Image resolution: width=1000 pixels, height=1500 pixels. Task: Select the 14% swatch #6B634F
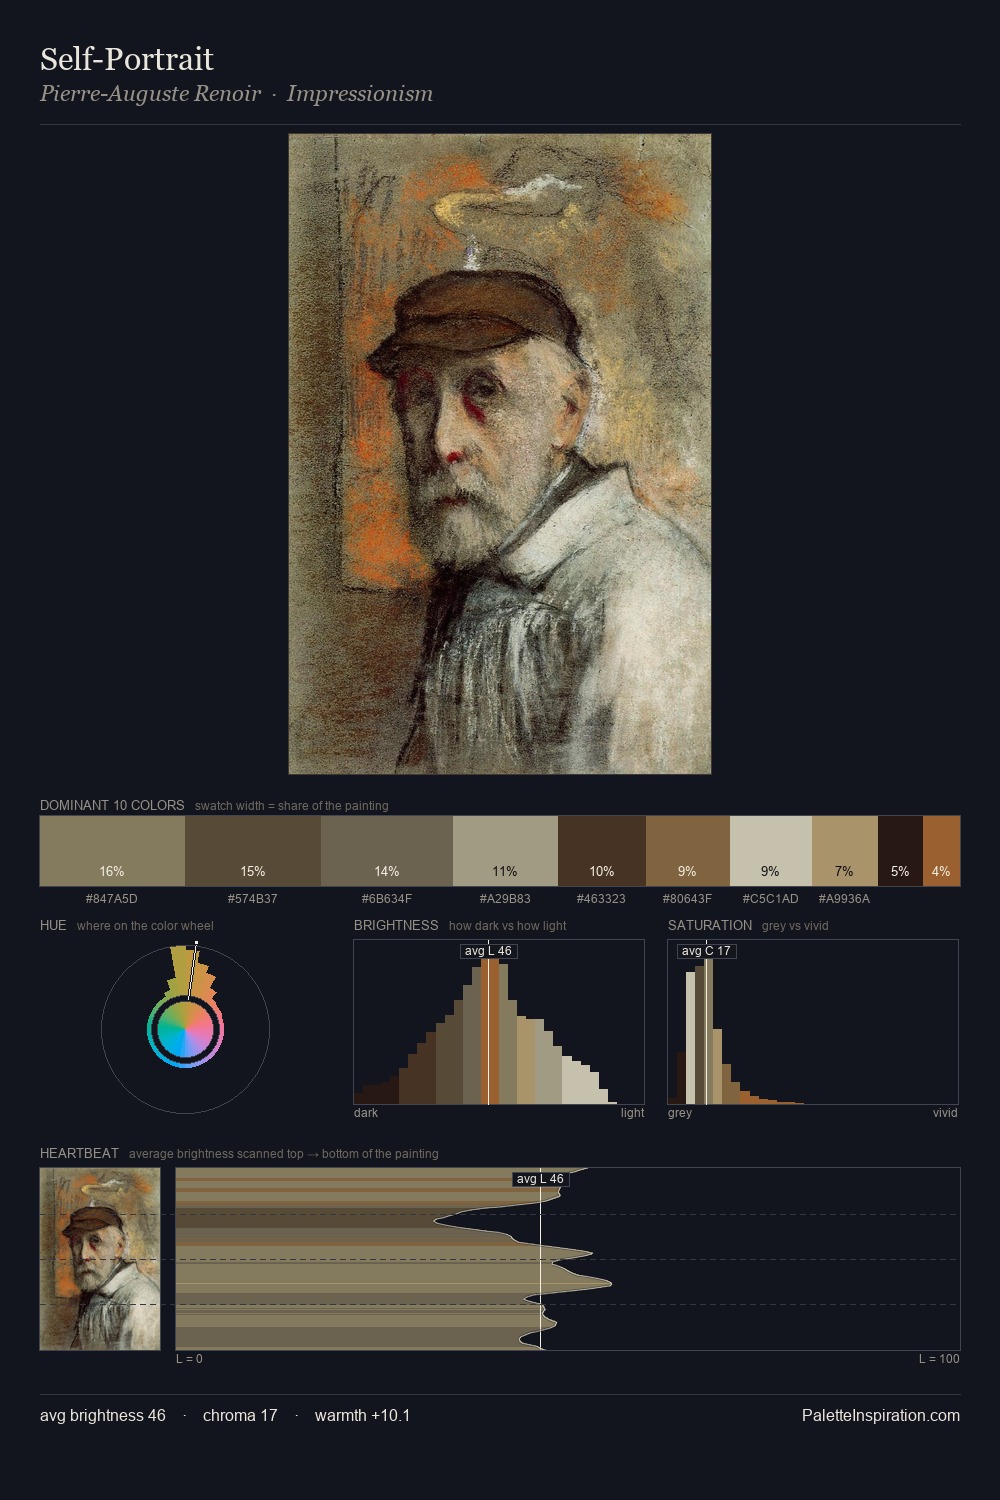(x=387, y=851)
